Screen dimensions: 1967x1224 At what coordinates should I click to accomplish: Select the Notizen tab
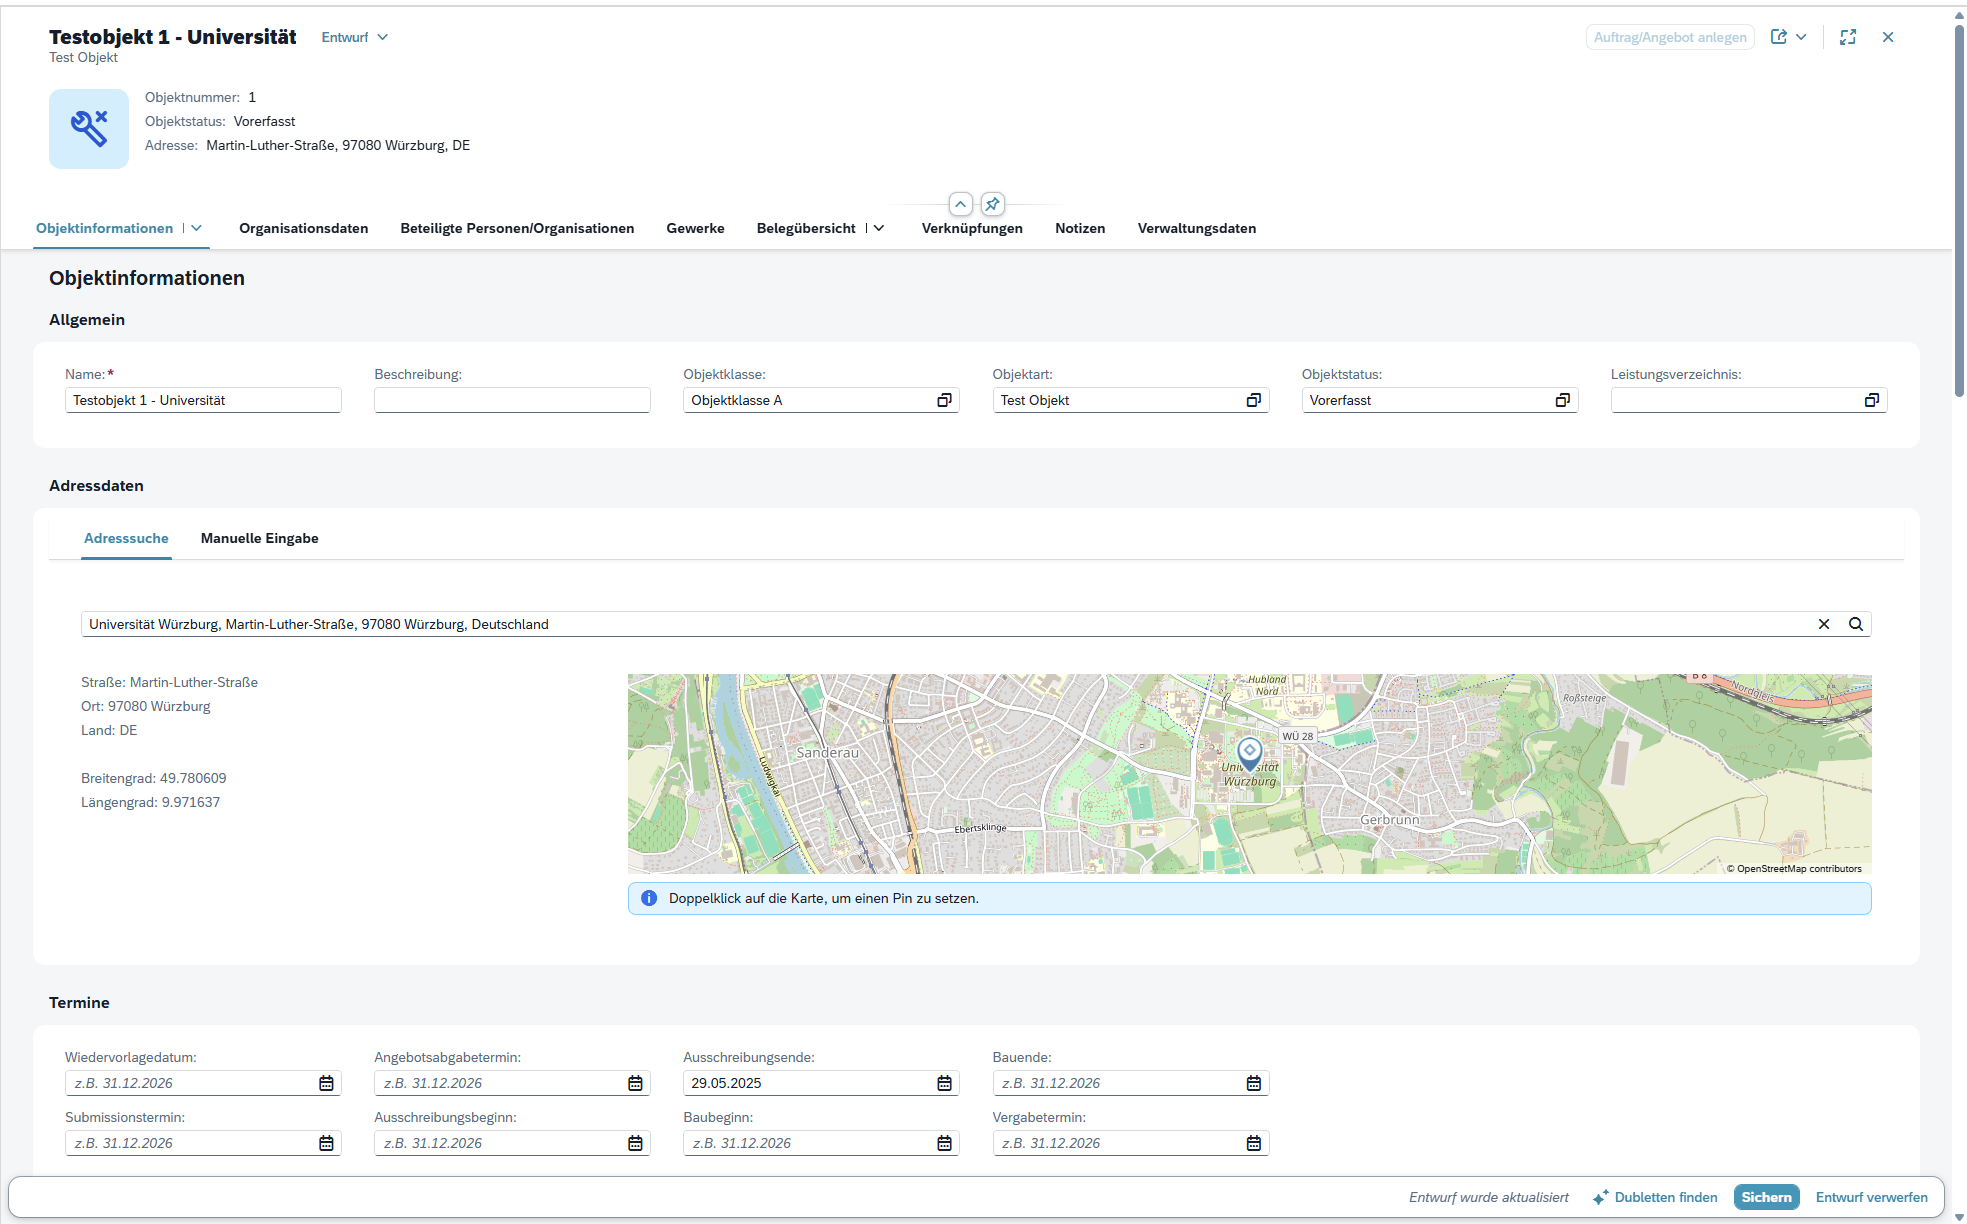tap(1080, 228)
